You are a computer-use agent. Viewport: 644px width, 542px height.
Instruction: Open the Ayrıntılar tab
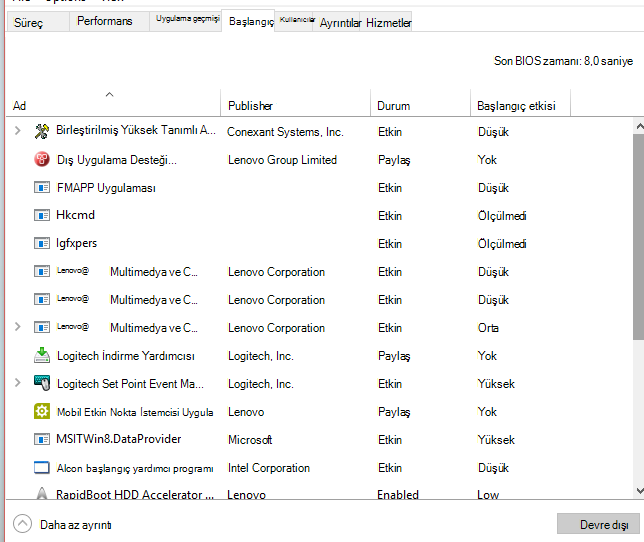coord(340,23)
